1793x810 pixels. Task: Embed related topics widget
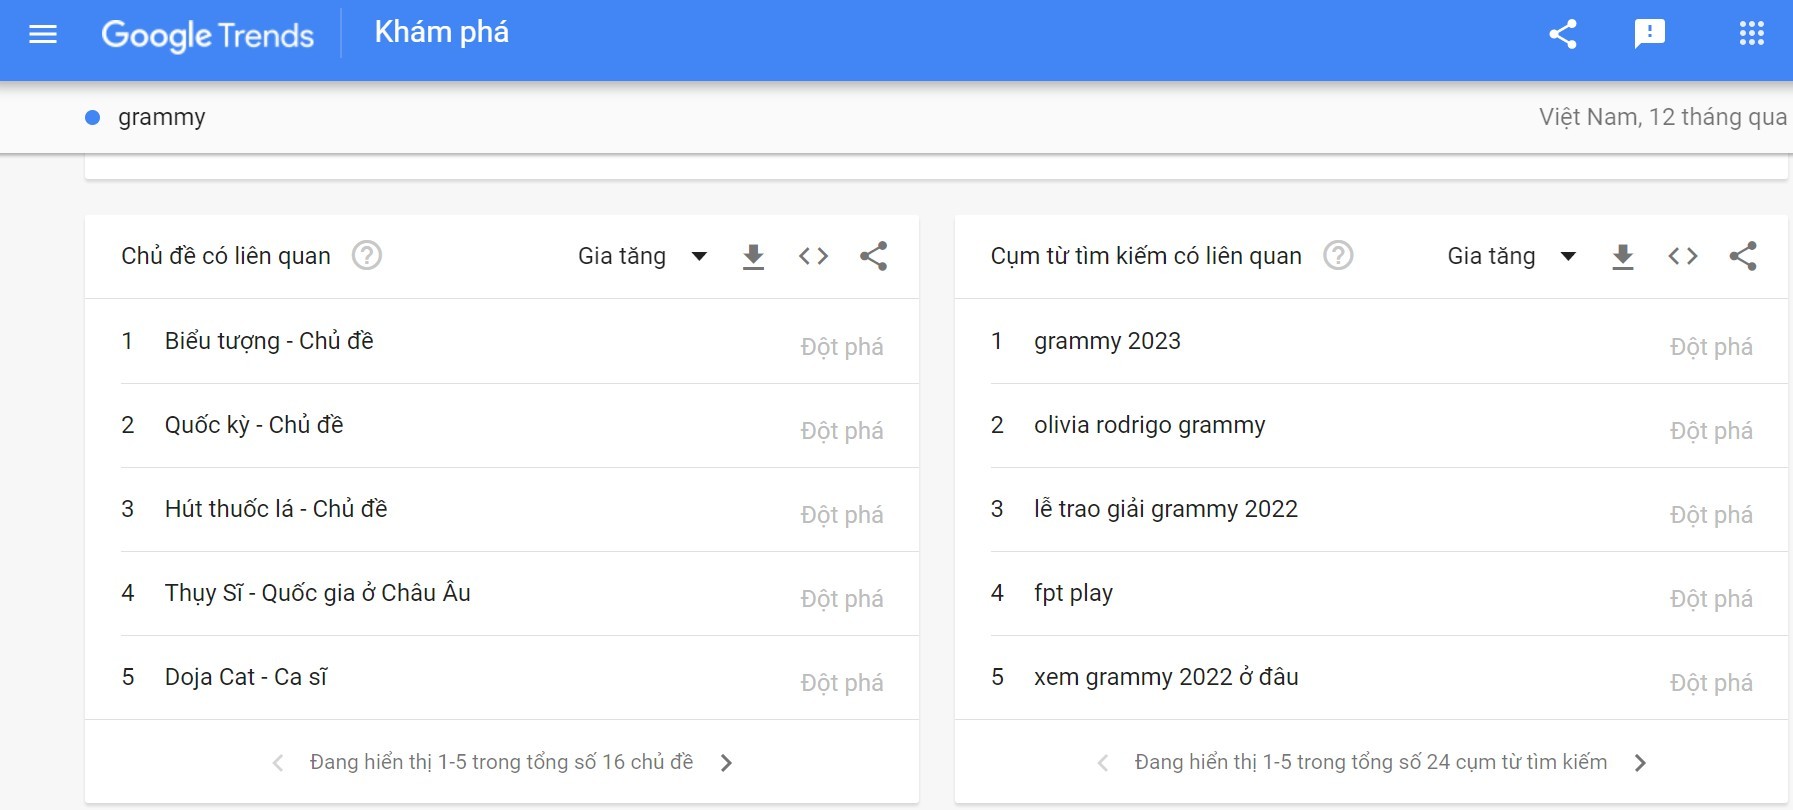click(814, 256)
